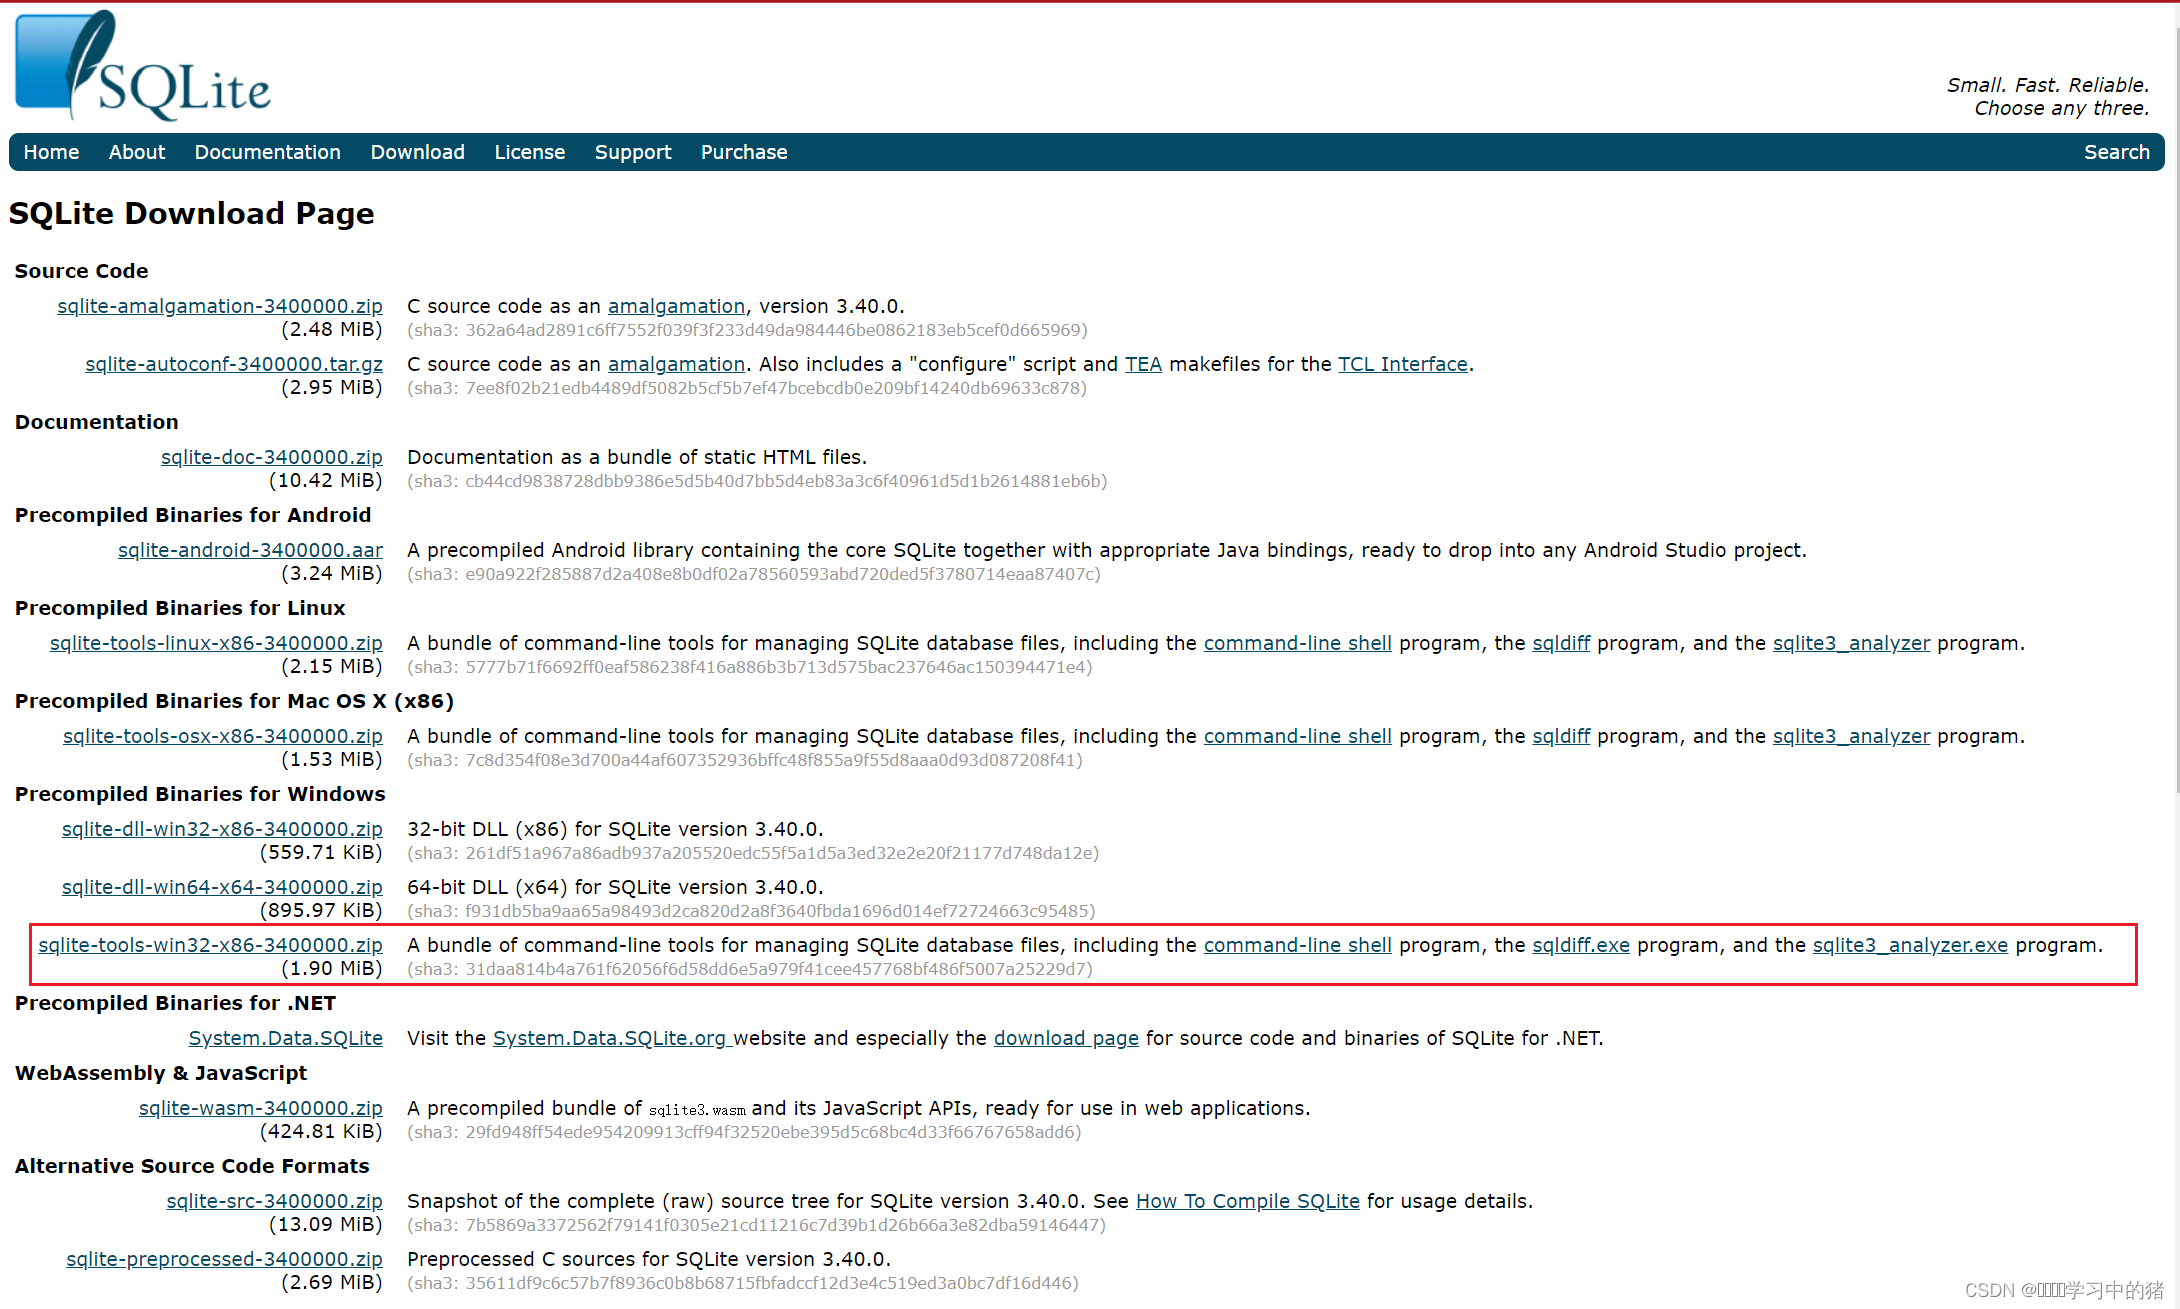Open the Home menu item
The image size is (2180, 1309).
[51, 152]
